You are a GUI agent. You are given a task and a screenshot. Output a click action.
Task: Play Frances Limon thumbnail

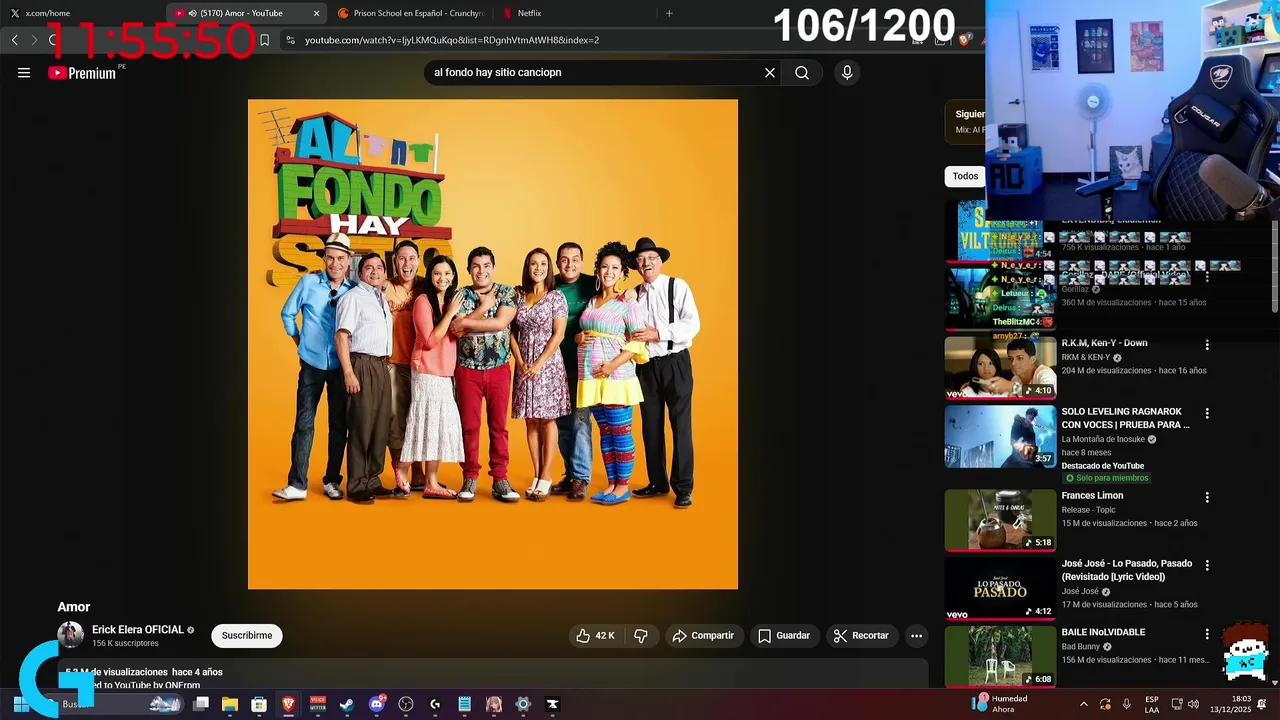click(x=1000, y=520)
